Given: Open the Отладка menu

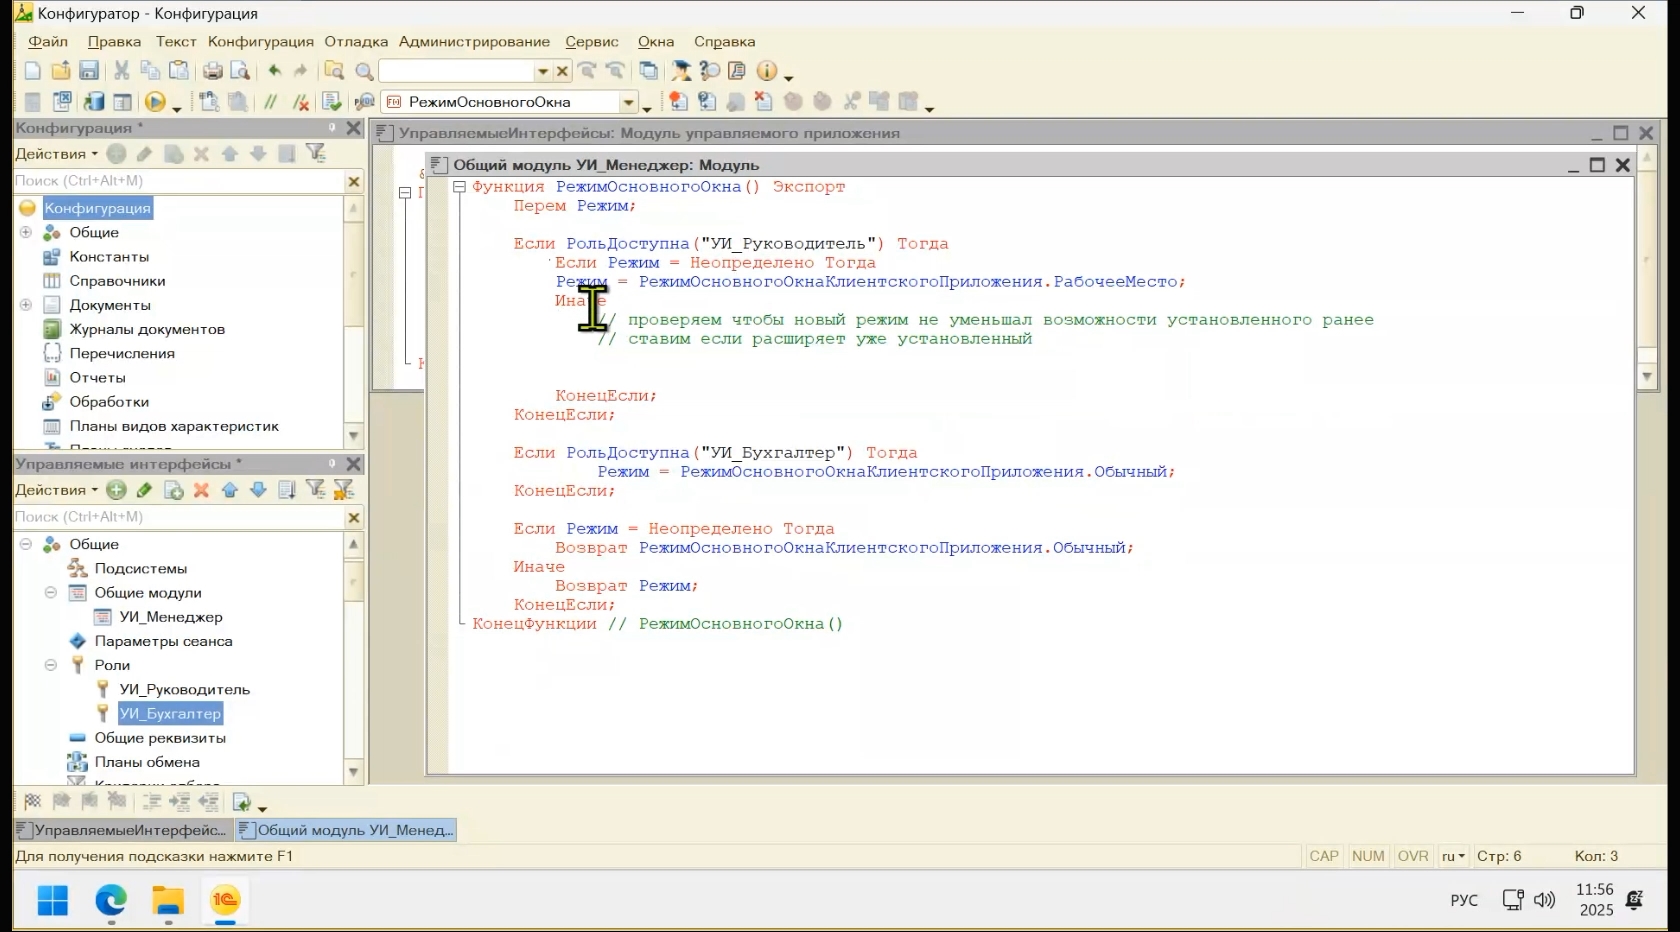Looking at the screenshot, I should point(356,42).
